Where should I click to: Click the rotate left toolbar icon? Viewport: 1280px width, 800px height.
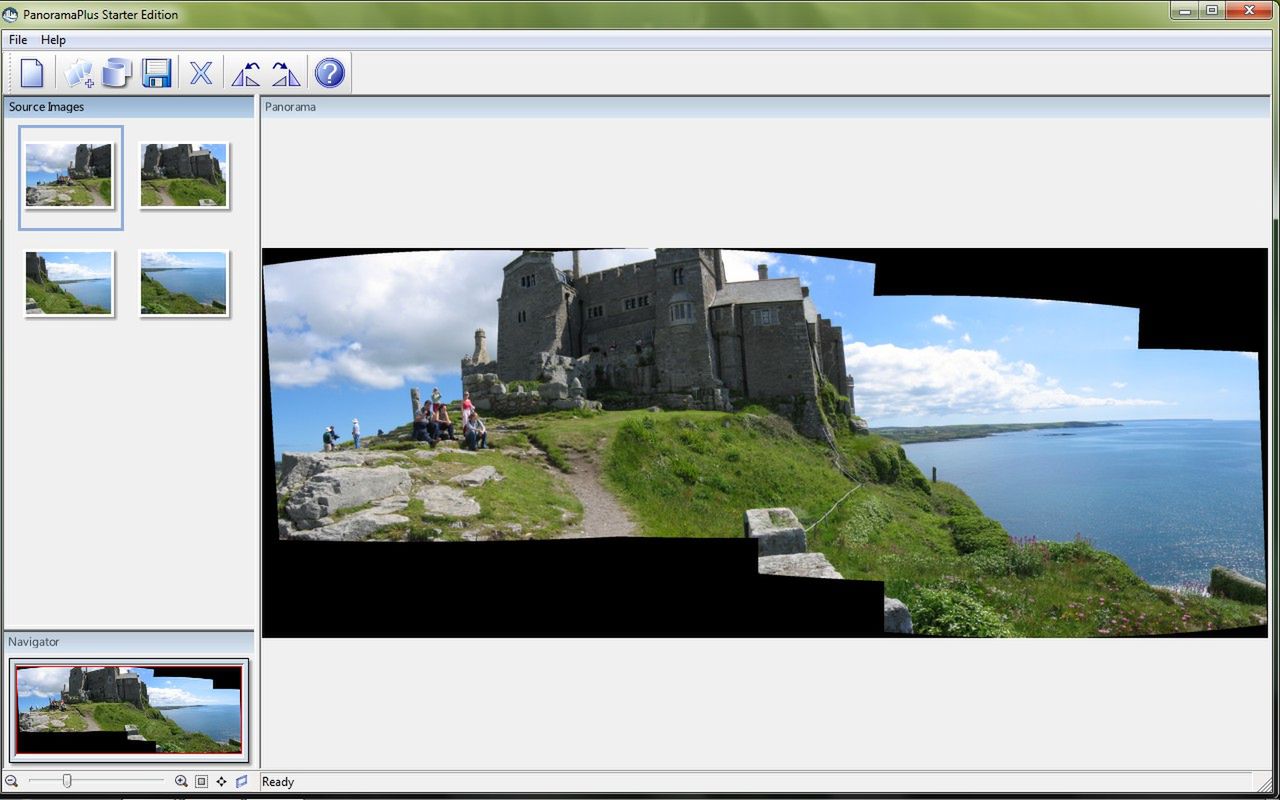pyautogui.click(x=245, y=73)
